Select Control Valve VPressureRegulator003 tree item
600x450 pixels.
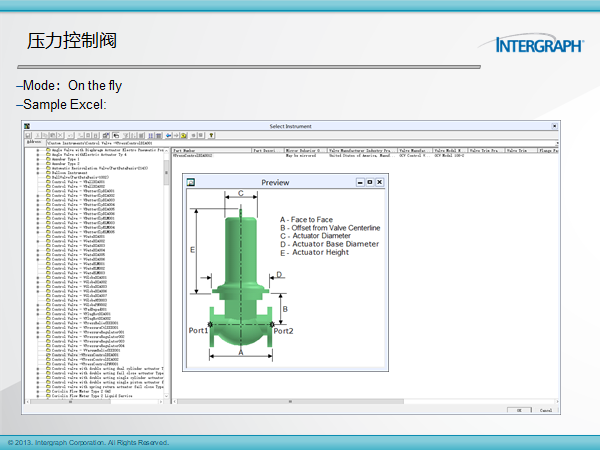[x=88, y=341]
